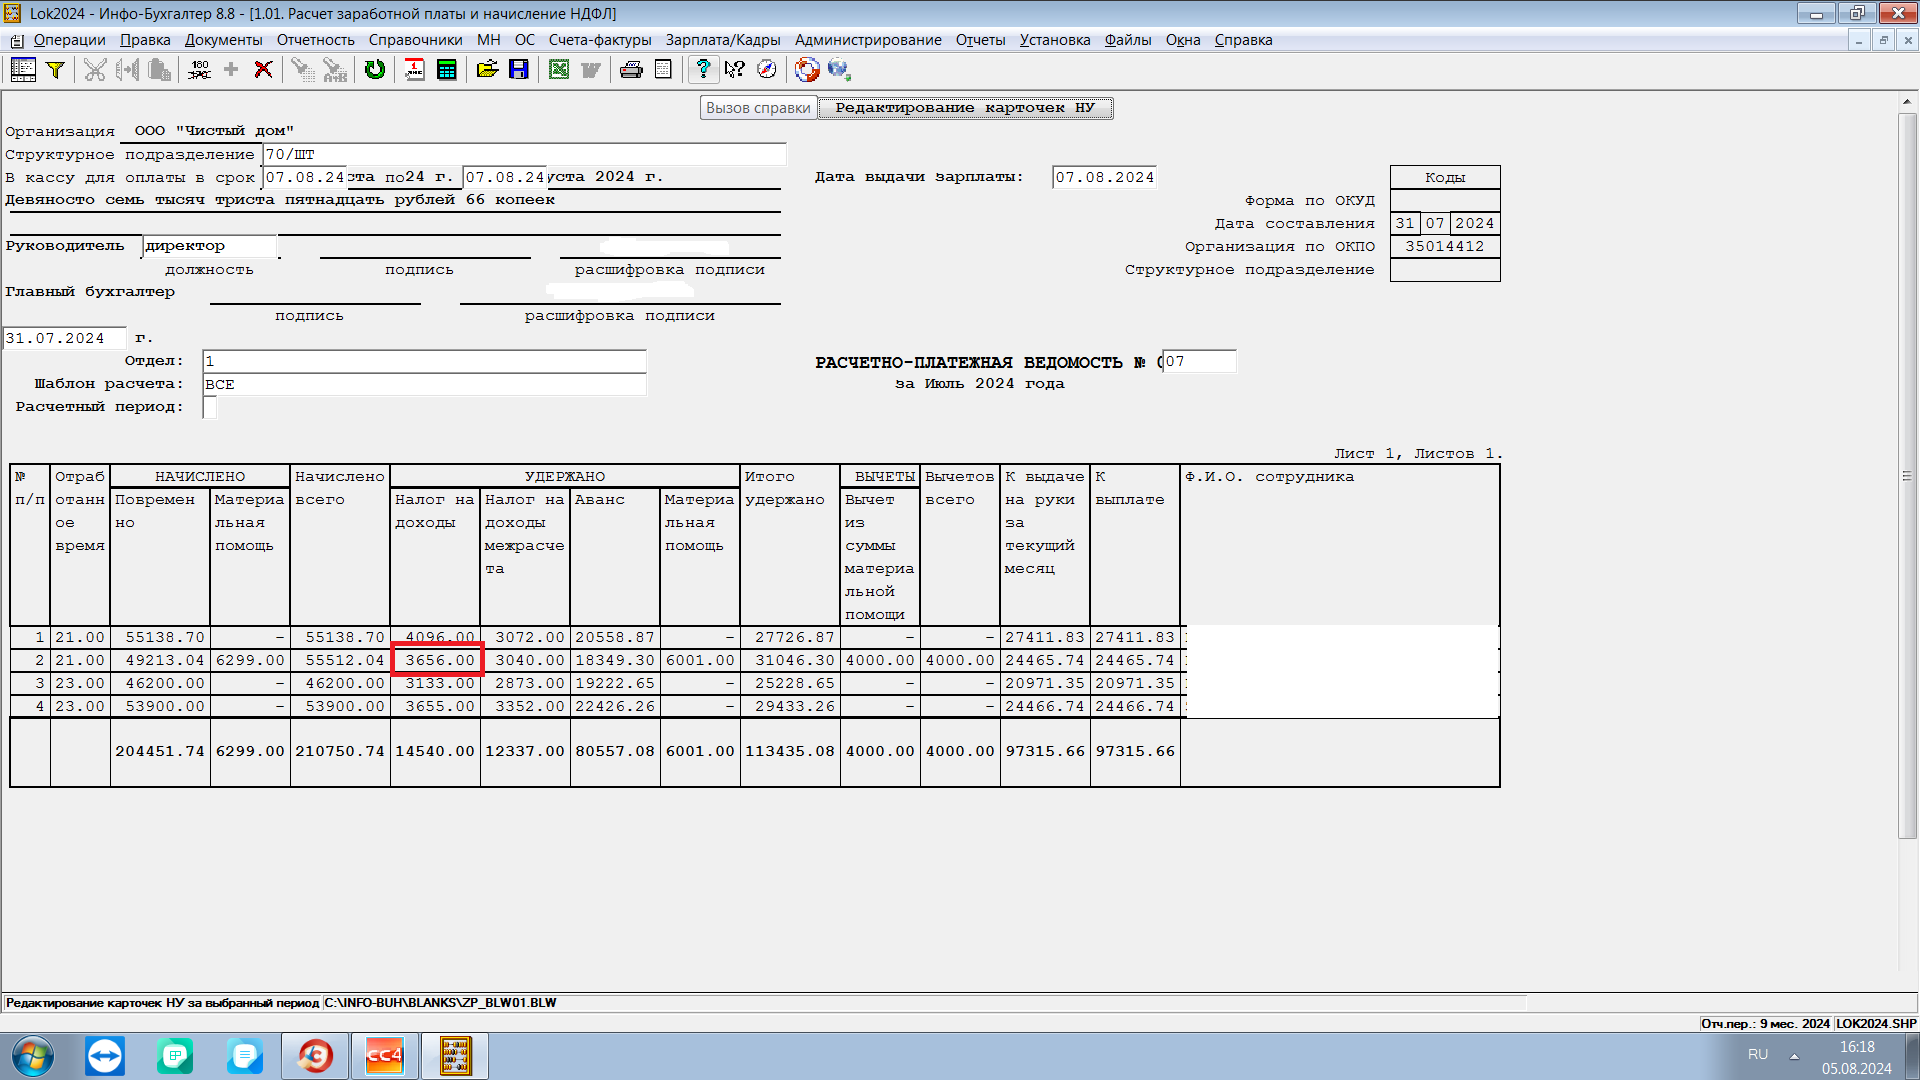The width and height of the screenshot is (1920, 1080).
Task: Click the print preview page icon
Action: coord(663,69)
